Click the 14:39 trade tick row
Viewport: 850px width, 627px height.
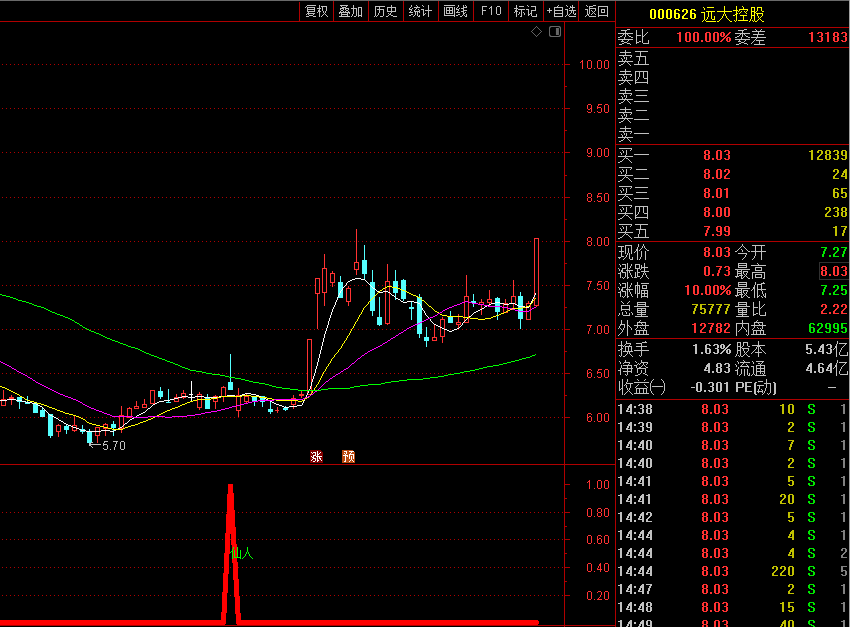[x=733, y=428]
